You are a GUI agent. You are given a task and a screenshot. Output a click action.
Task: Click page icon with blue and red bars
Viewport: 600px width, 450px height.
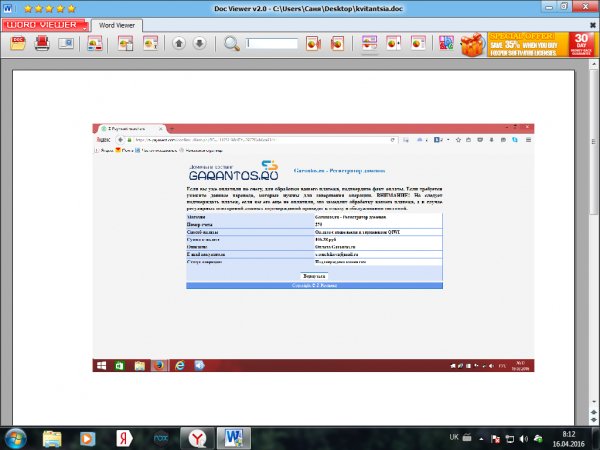click(x=95, y=43)
